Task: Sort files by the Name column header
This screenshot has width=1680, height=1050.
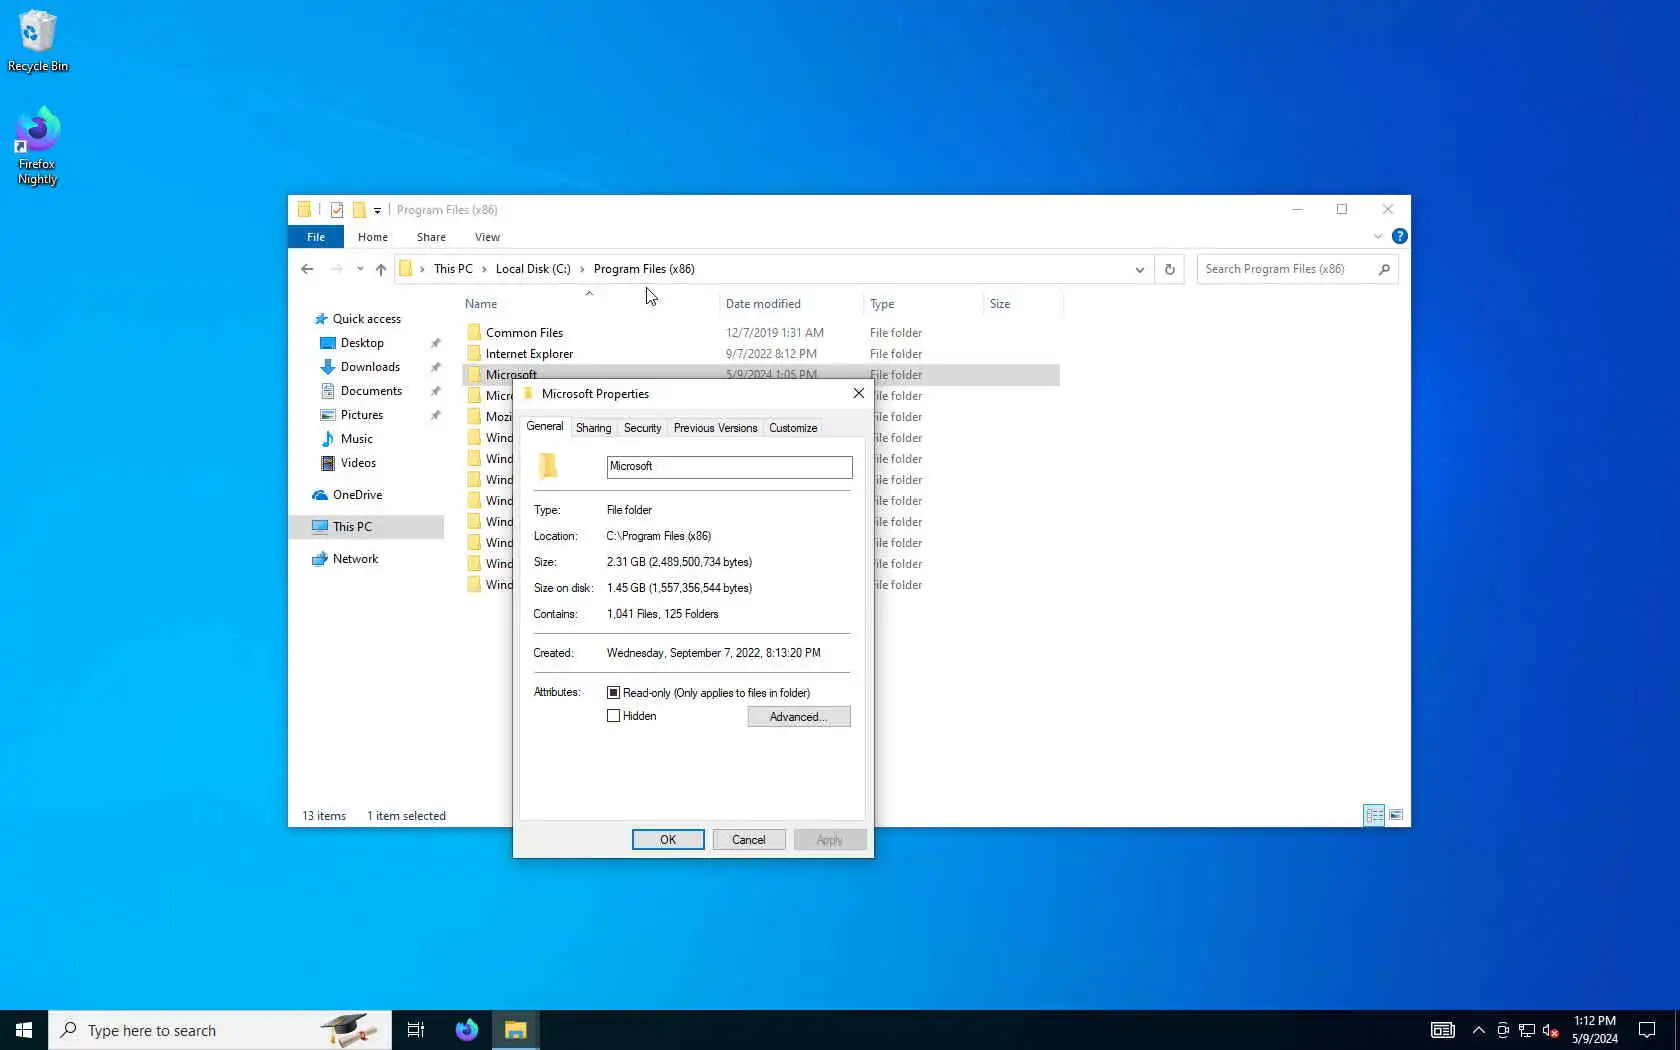Action: (589, 304)
